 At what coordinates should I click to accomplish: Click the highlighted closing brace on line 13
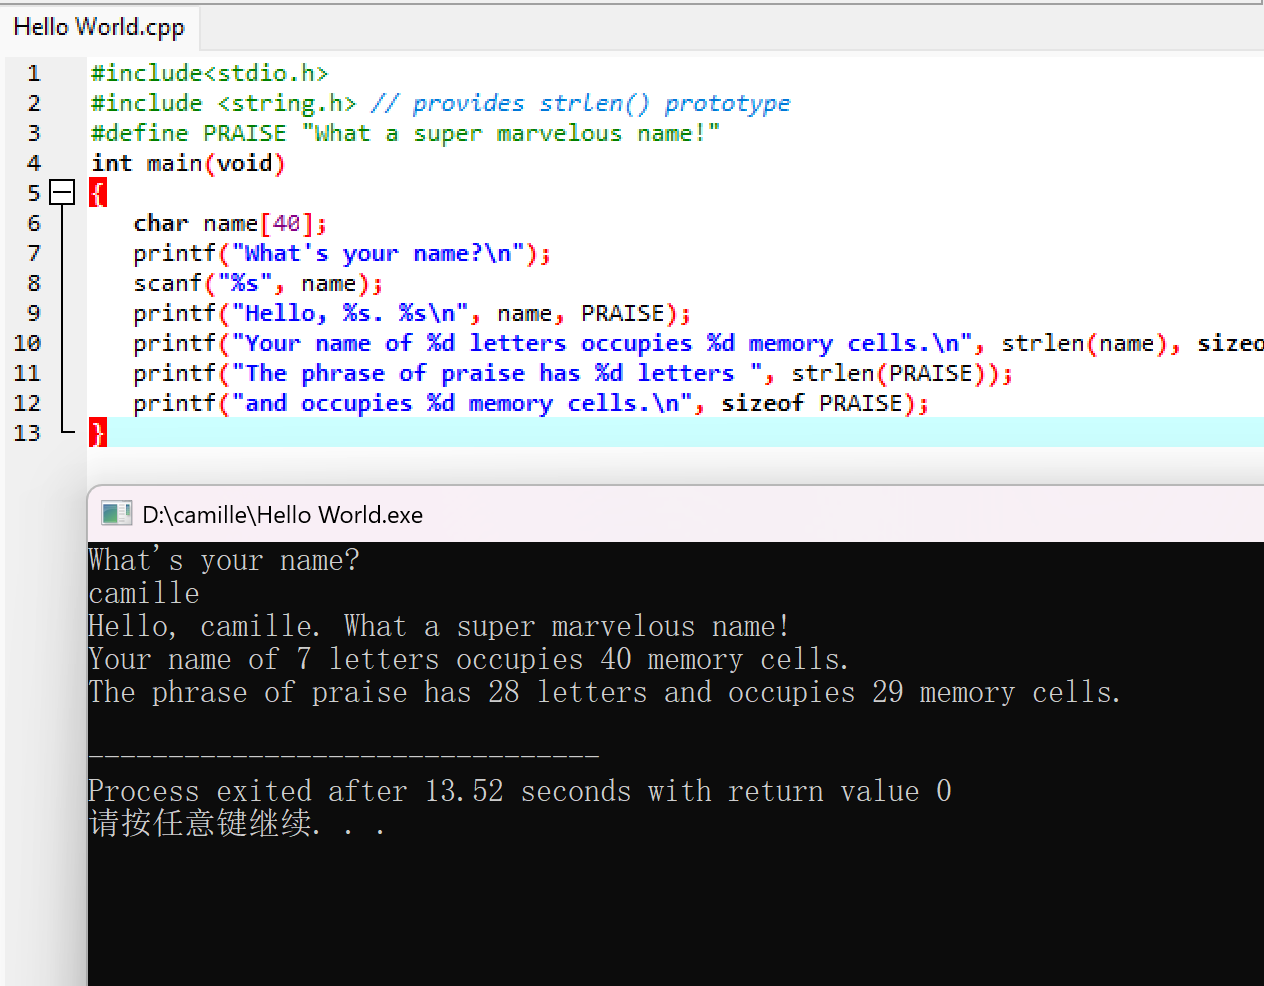pyautogui.click(x=97, y=432)
